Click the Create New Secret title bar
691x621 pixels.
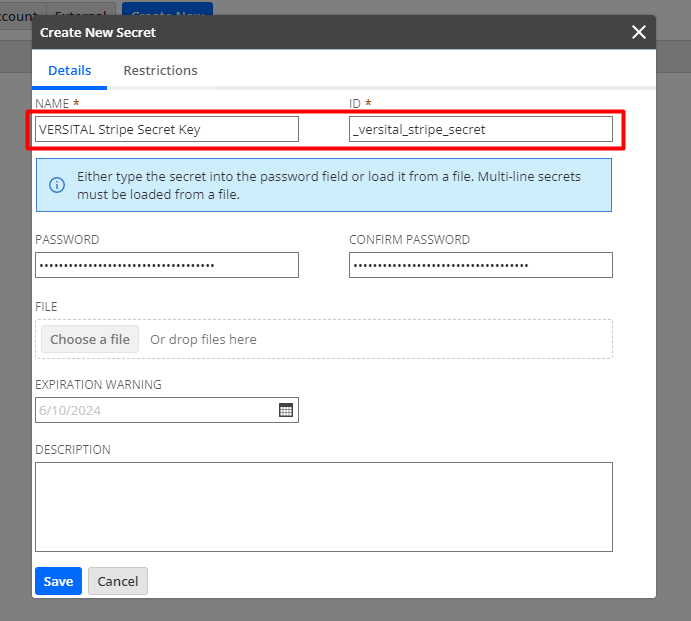point(300,32)
